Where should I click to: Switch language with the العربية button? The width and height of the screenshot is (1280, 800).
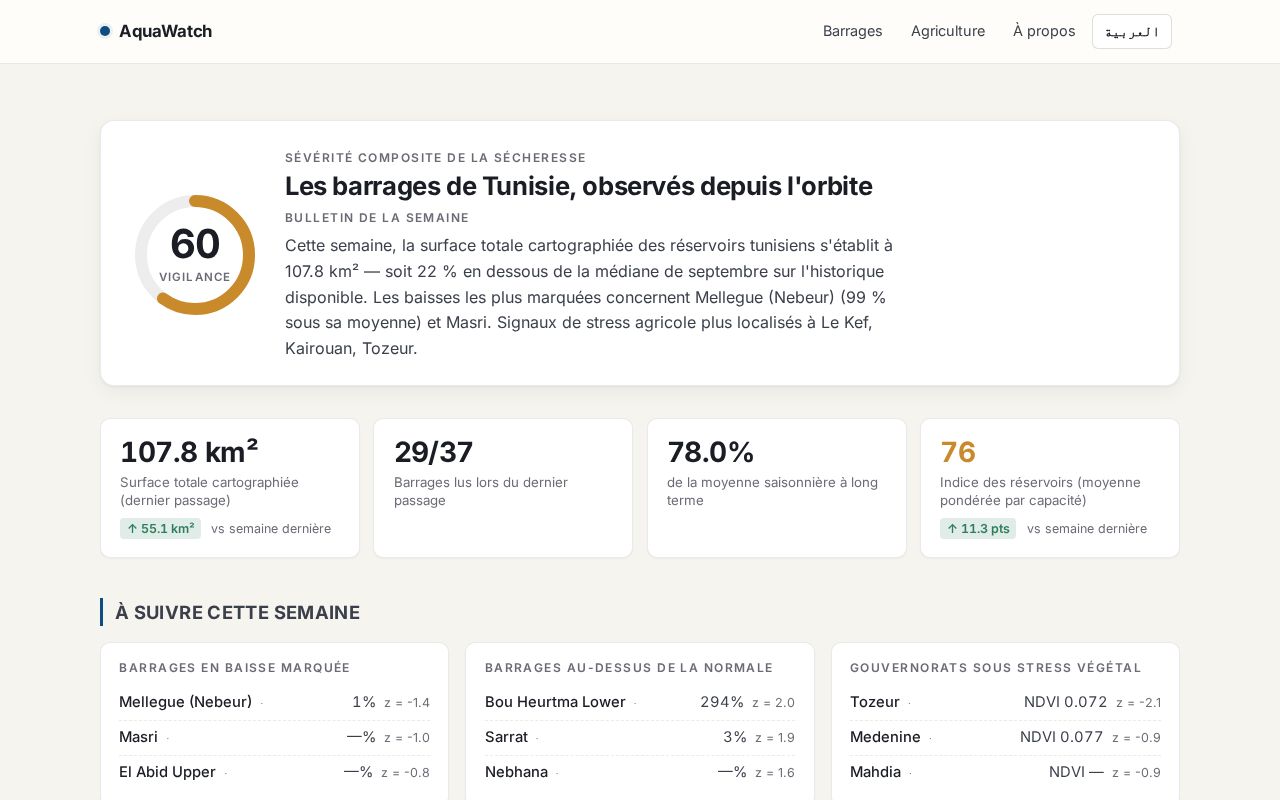[x=1132, y=31]
